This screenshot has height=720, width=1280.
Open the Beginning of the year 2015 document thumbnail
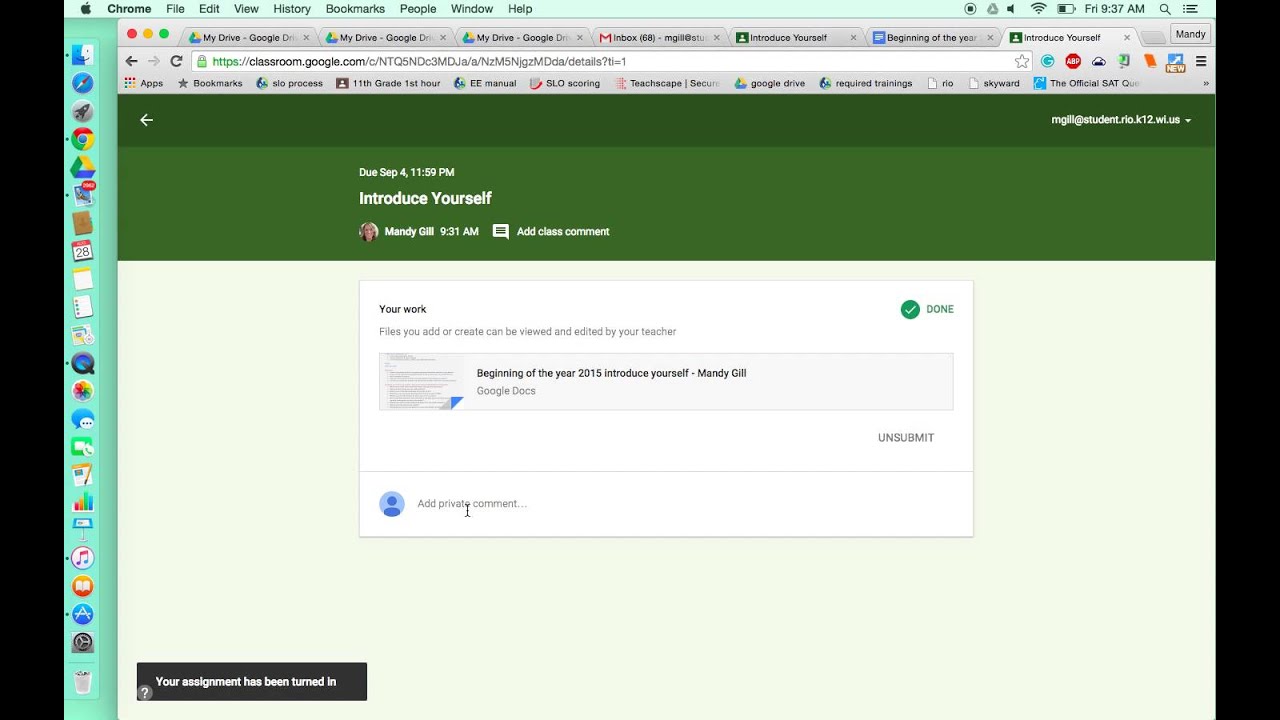[422, 382]
